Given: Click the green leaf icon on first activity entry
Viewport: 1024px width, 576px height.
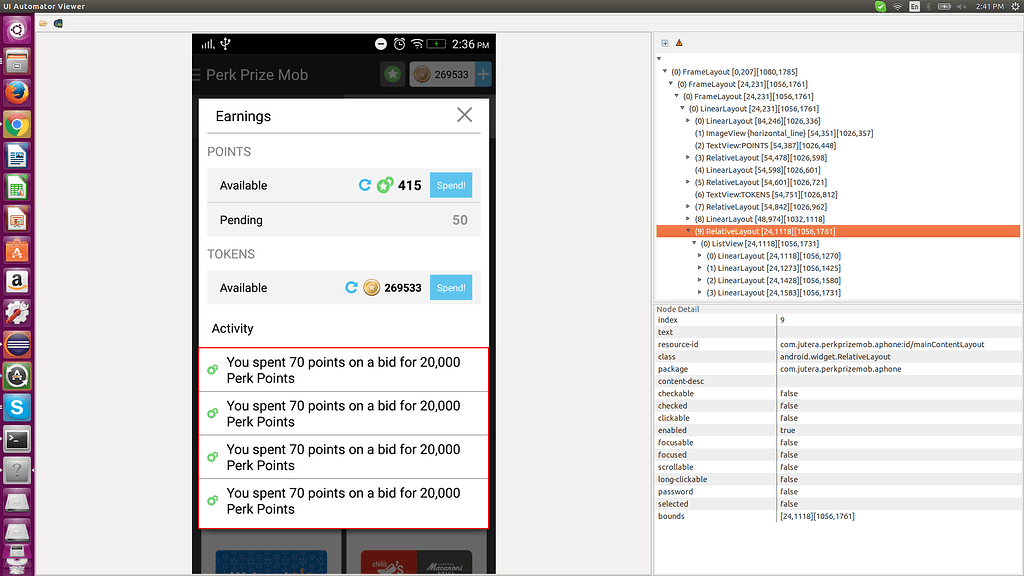Looking at the screenshot, I should [211, 369].
